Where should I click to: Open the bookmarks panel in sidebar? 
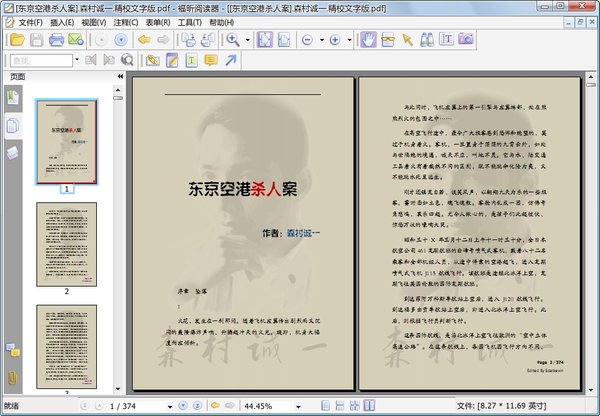(x=12, y=97)
